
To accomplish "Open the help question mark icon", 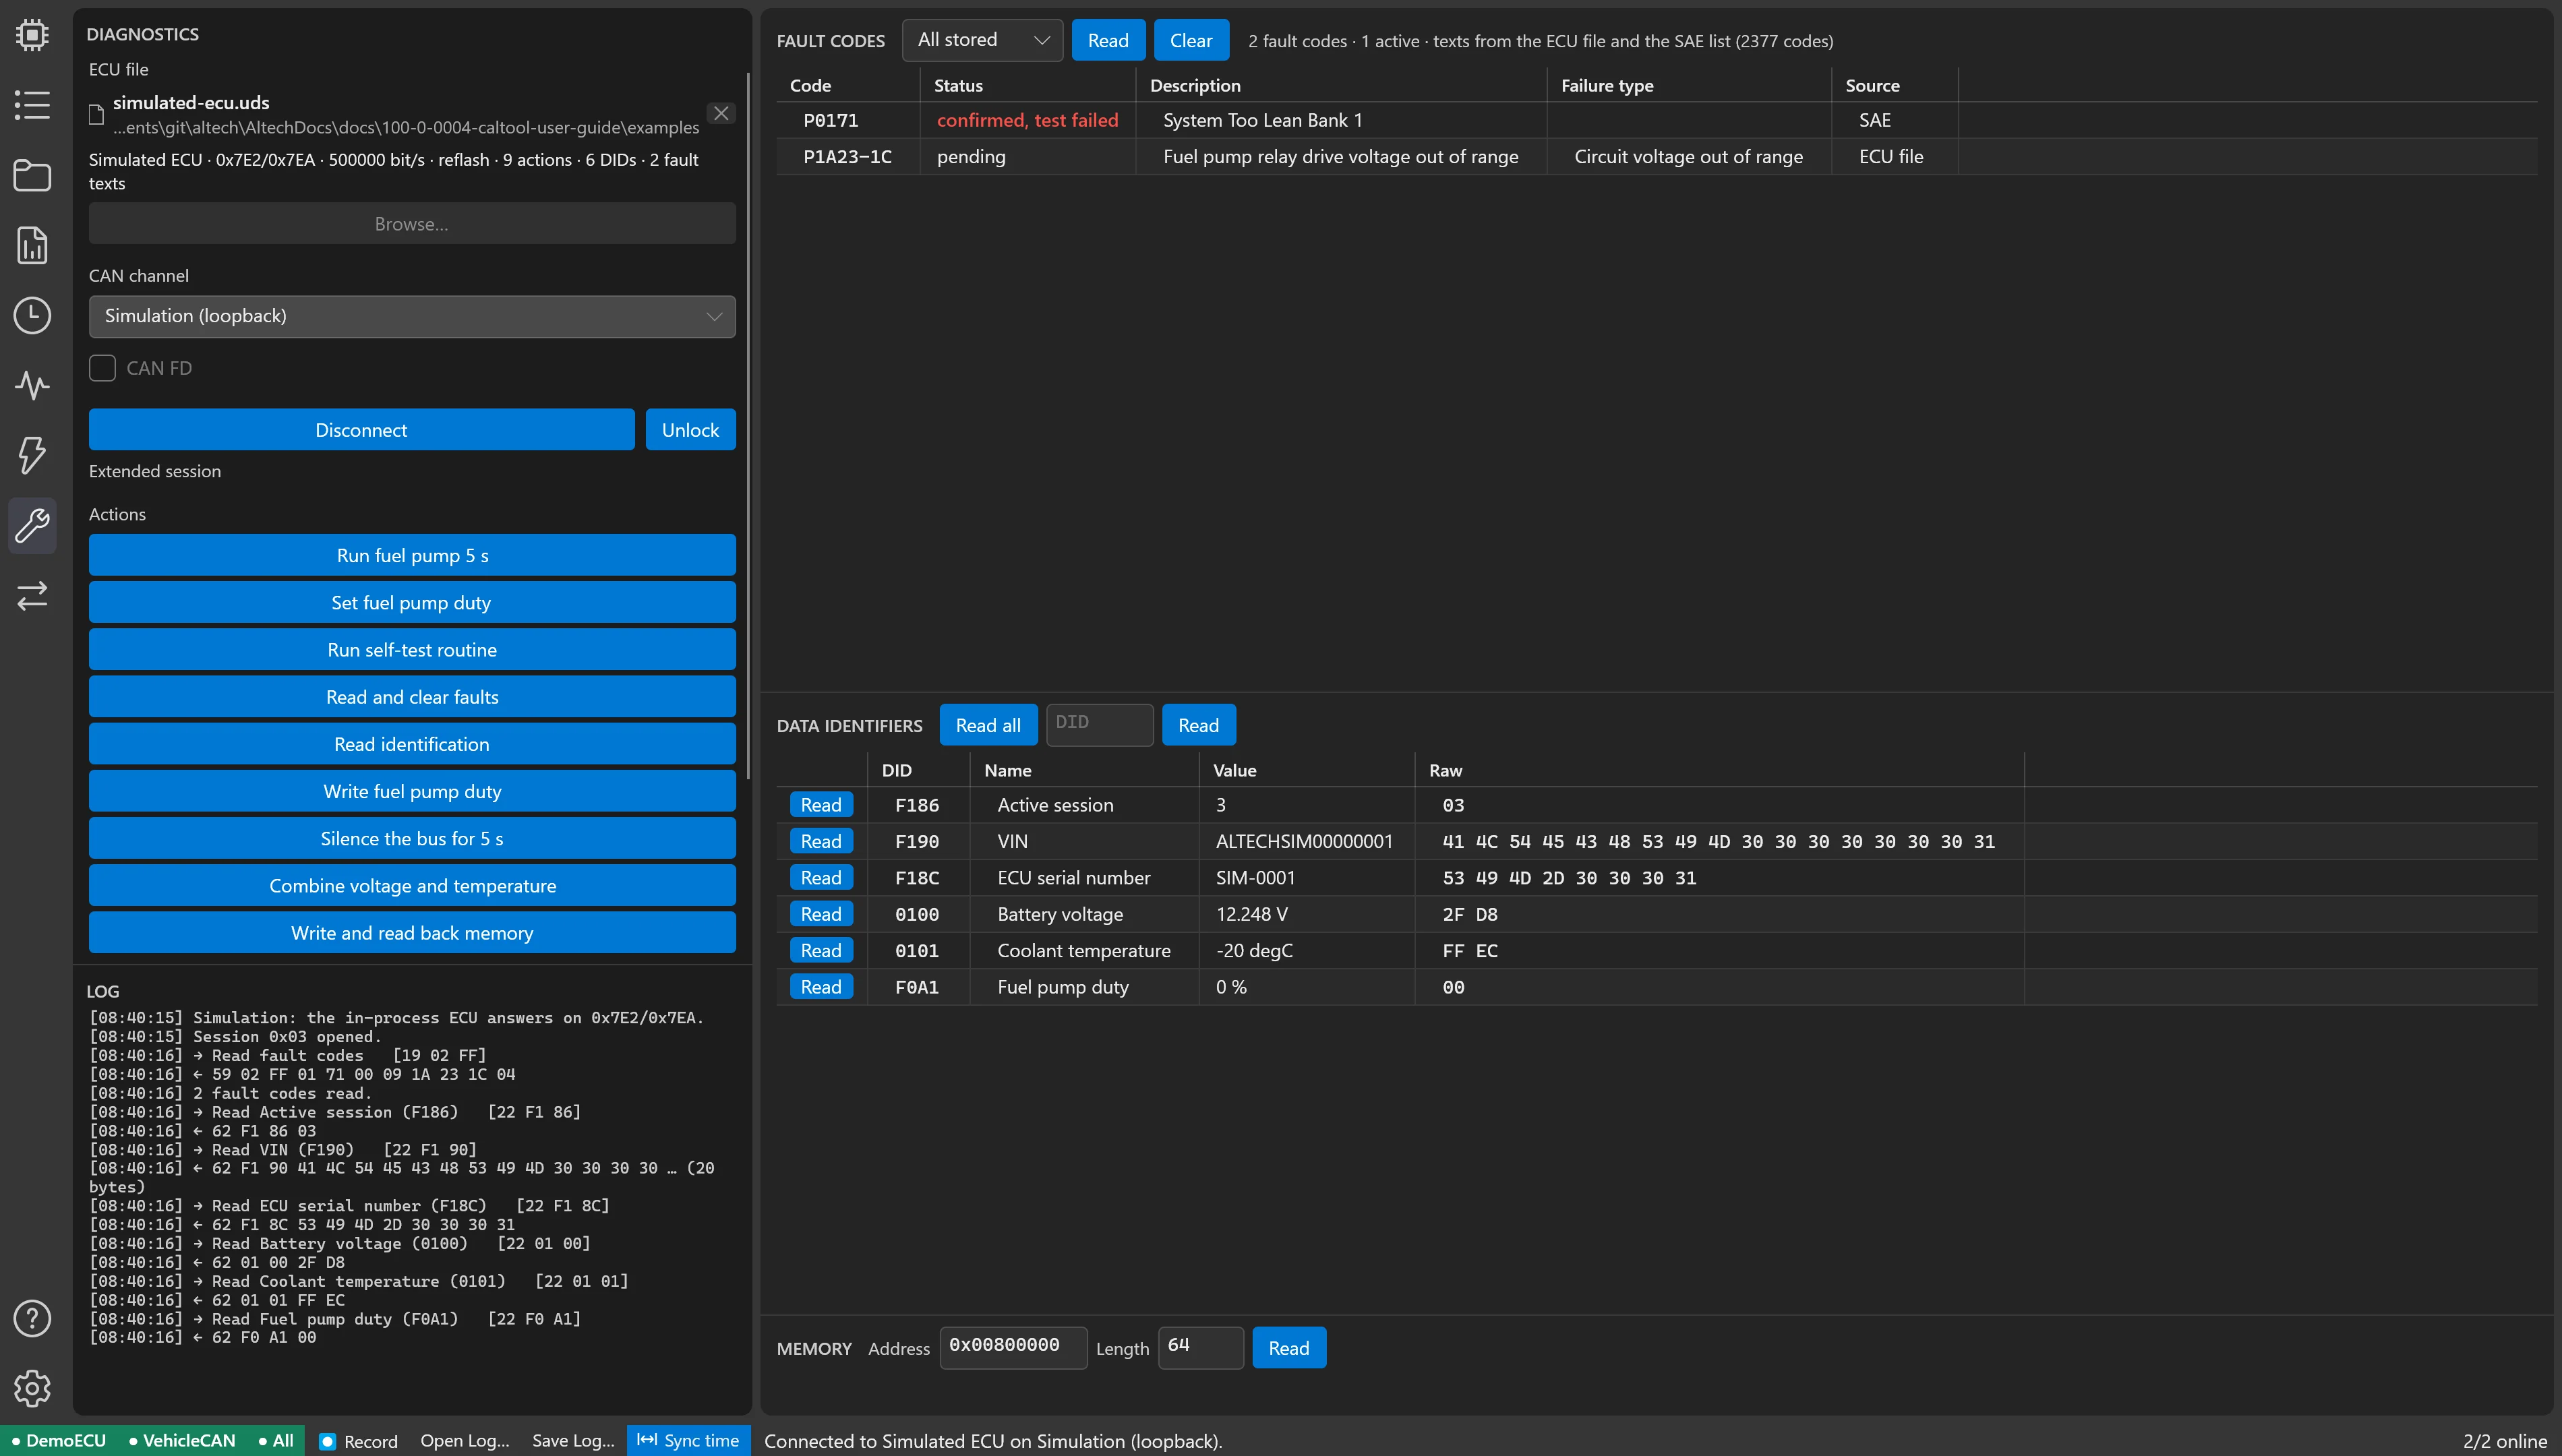I will click(32, 1318).
